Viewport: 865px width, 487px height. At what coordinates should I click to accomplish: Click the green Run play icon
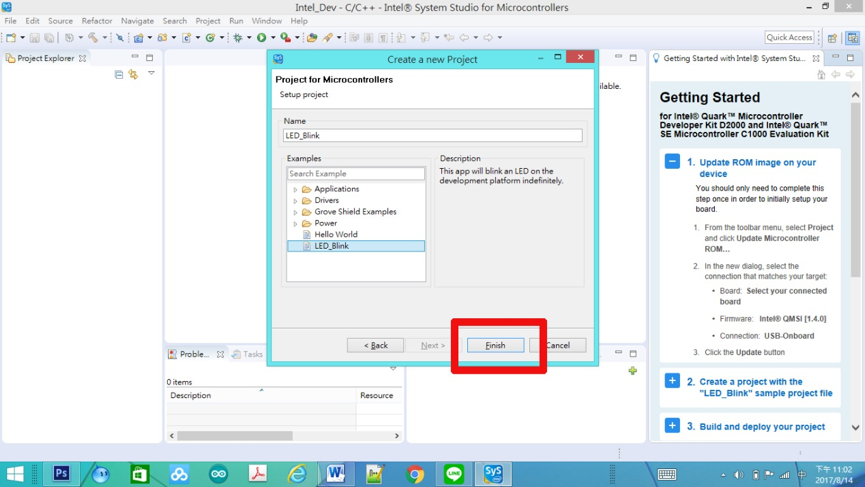coord(261,38)
